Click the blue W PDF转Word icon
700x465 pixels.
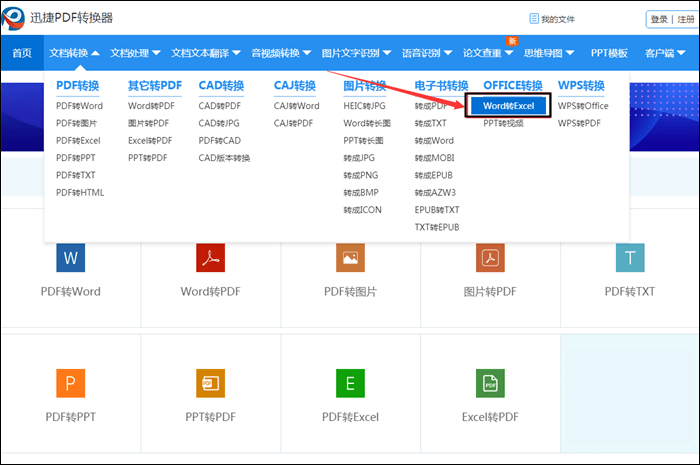(x=71, y=258)
